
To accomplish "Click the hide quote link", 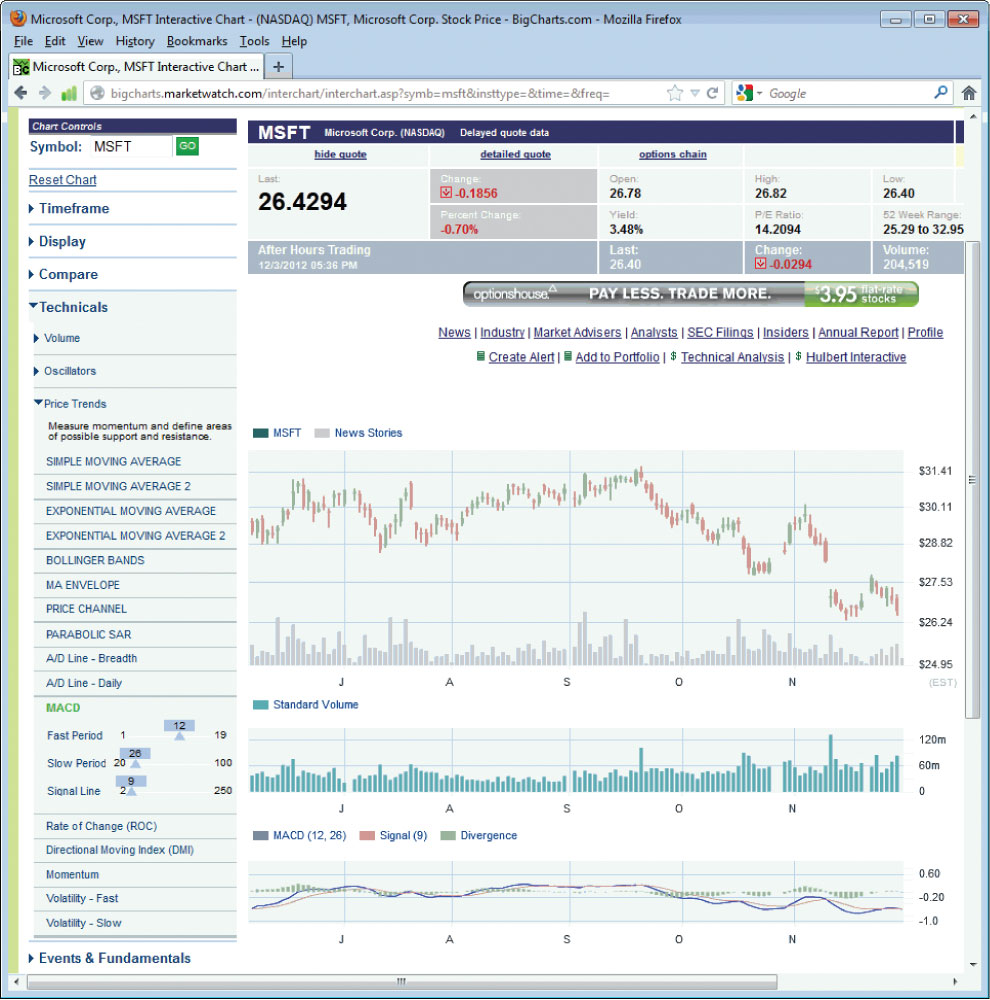I will [340, 154].
